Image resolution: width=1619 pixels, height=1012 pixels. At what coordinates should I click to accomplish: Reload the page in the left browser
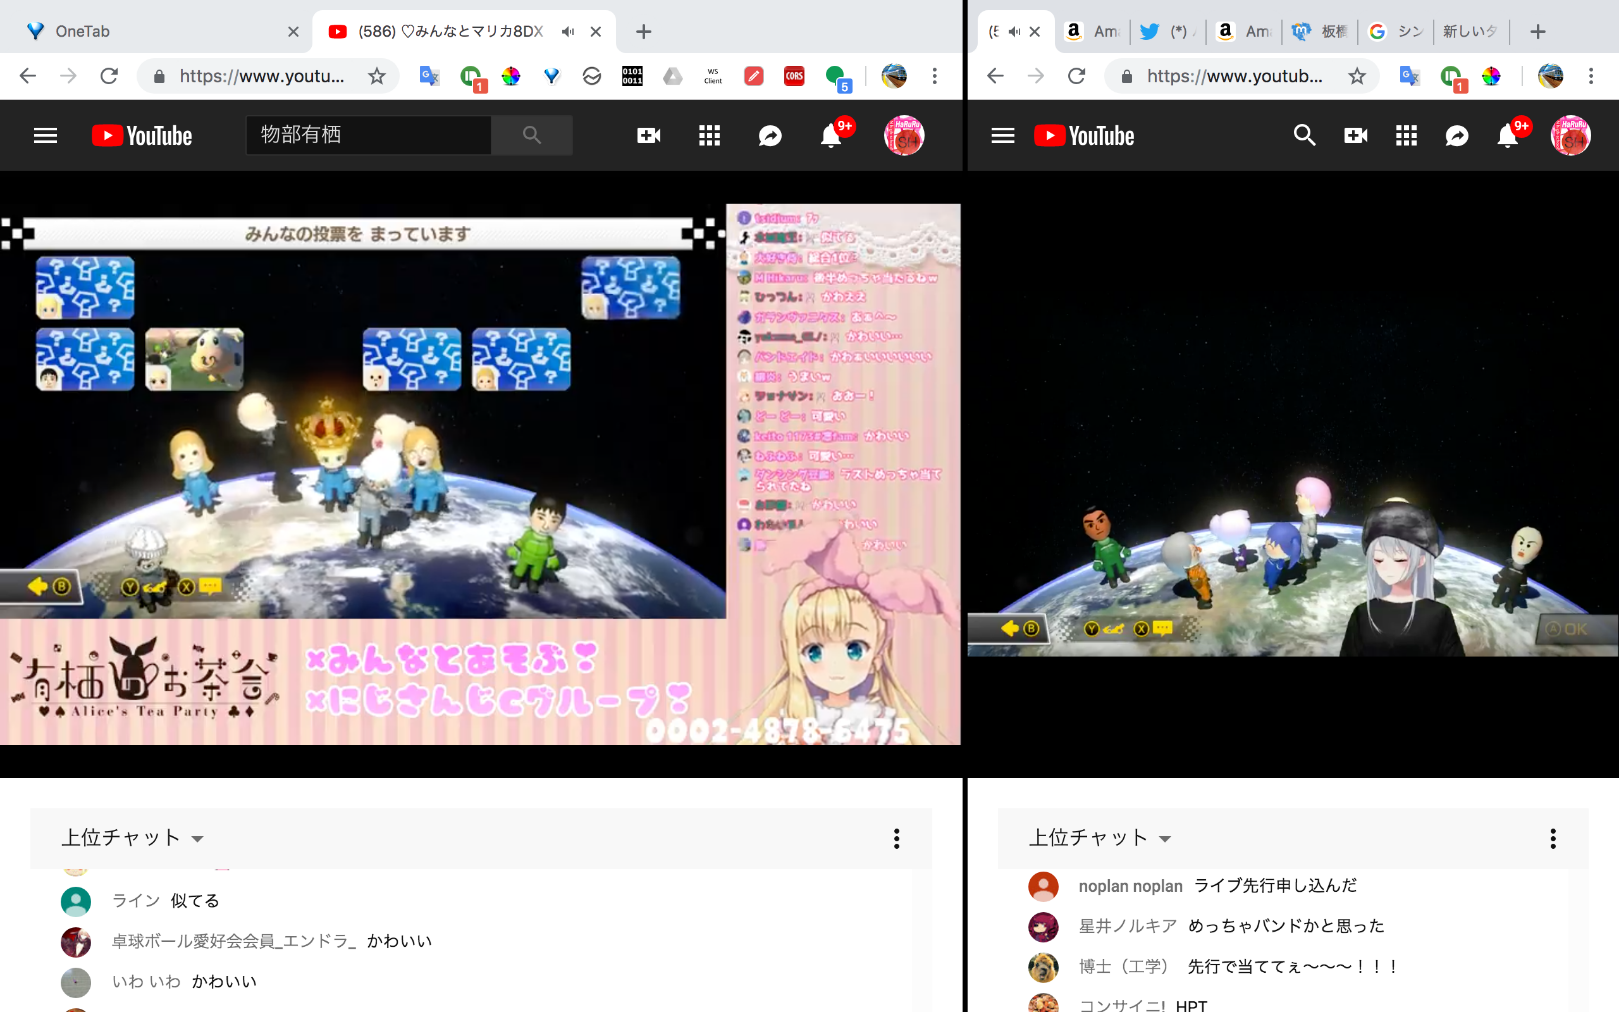click(x=109, y=76)
